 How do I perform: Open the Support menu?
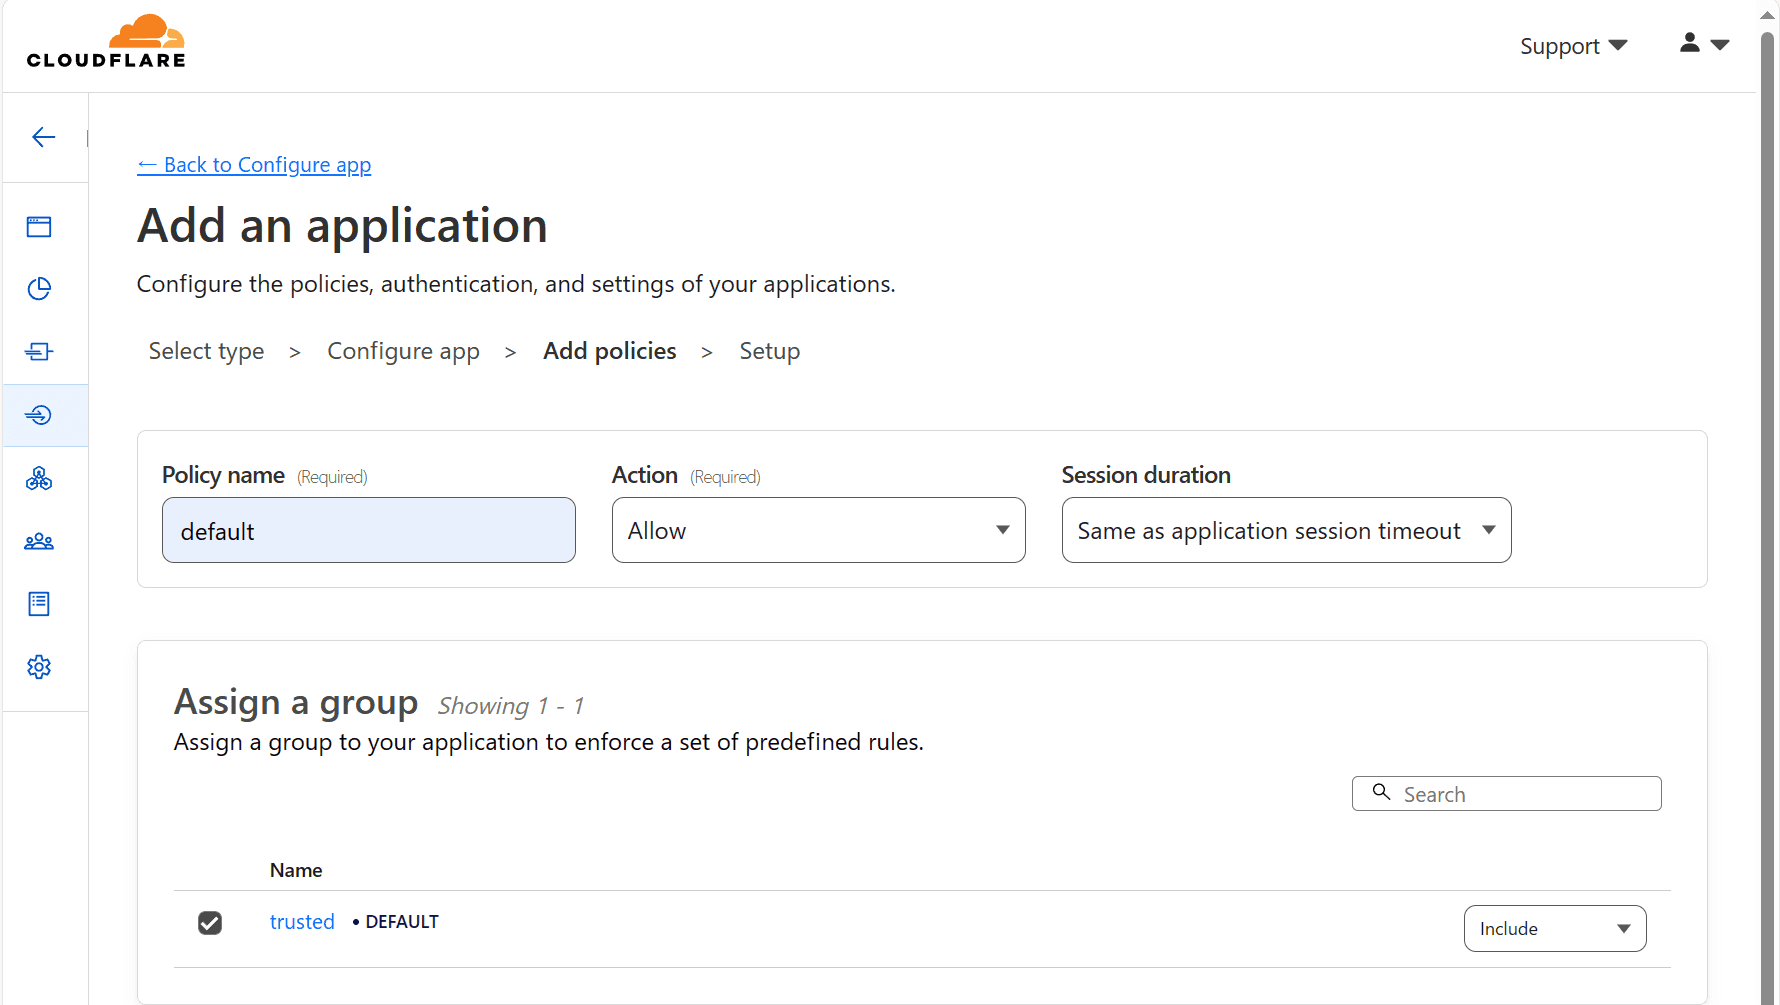click(x=1572, y=46)
